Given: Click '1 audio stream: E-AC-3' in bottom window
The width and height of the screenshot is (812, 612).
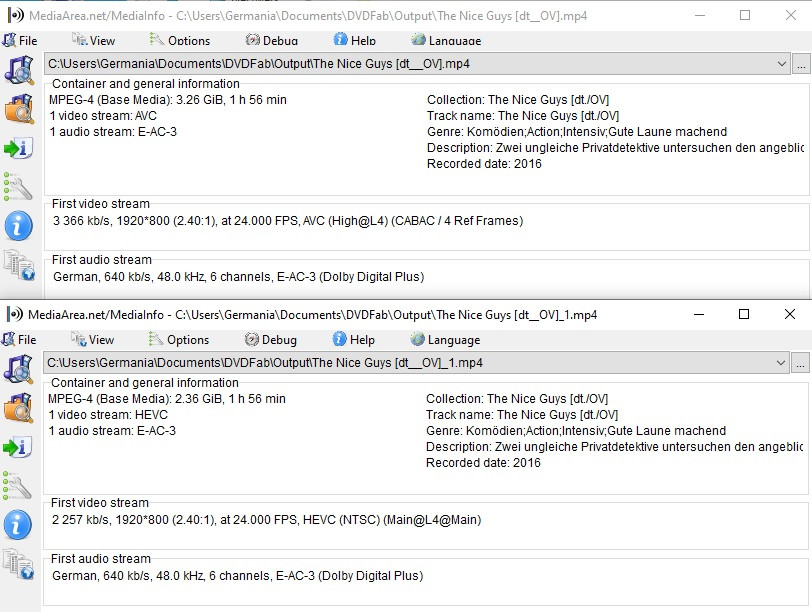Looking at the screenshot, I should tap(112, 431).
